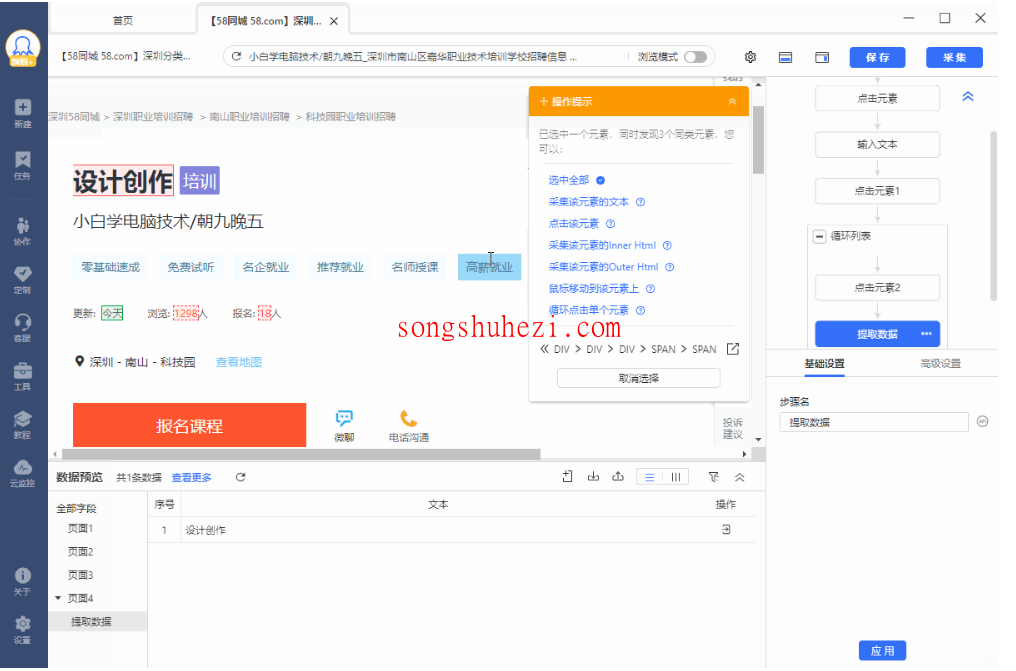Select the 点击元素2 workflow step
This screenshot has width=1016, height=671.
pos(877,288)
